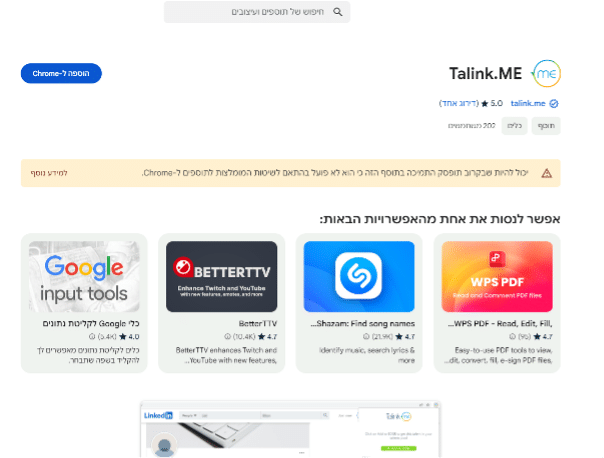Open the single rating link beside 5.0
604x458 pixels.
pyautogui.click(x=459, y=103)
